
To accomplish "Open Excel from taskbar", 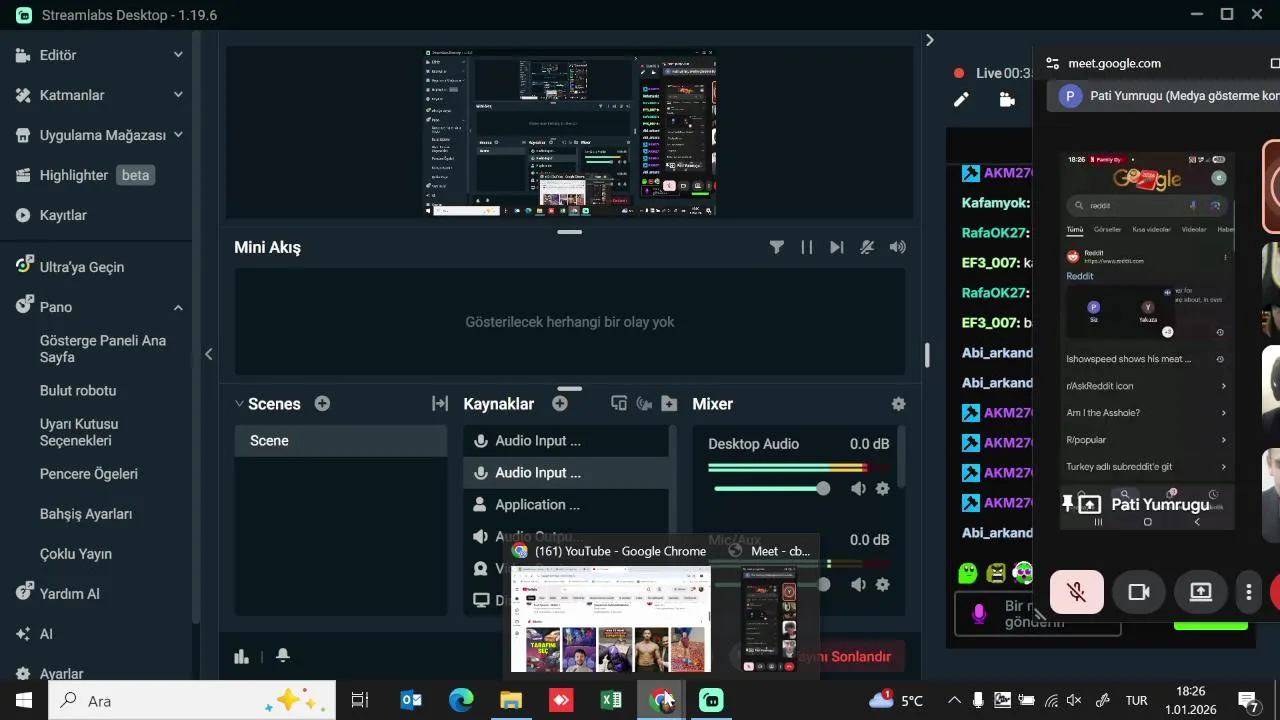I will [611, 700].
